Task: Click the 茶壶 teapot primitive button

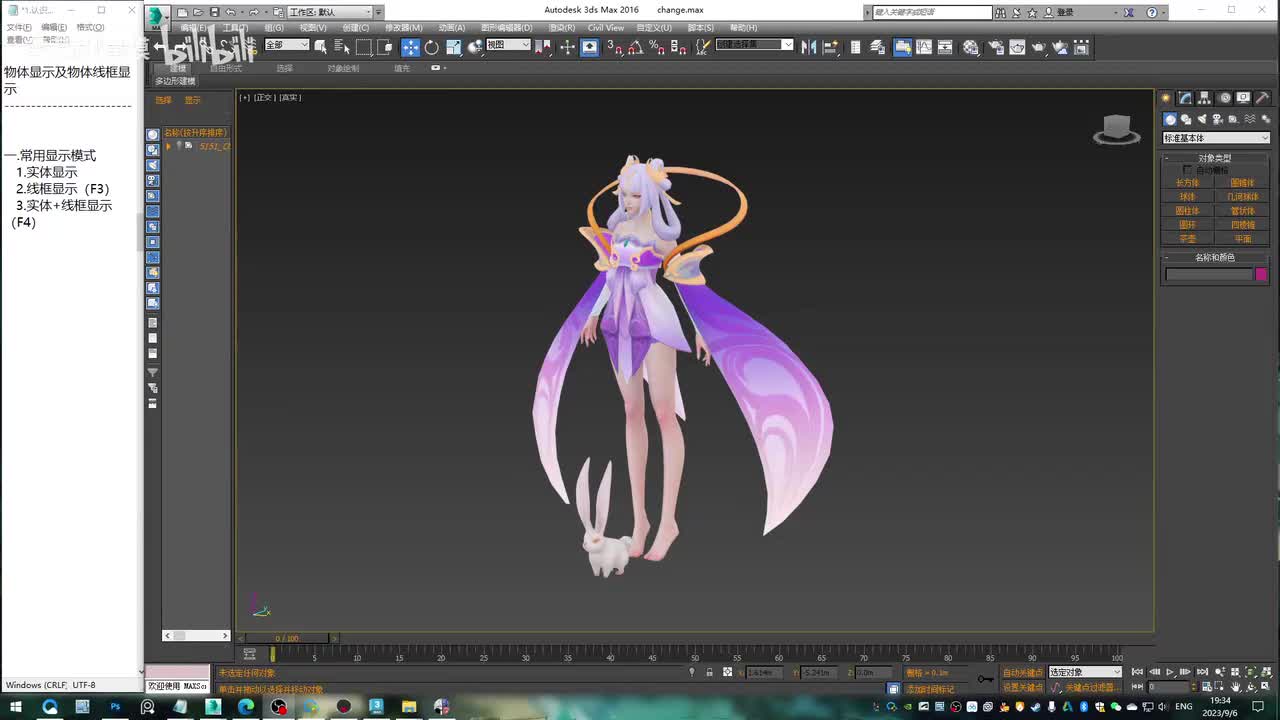Action: click(1187, 239)
